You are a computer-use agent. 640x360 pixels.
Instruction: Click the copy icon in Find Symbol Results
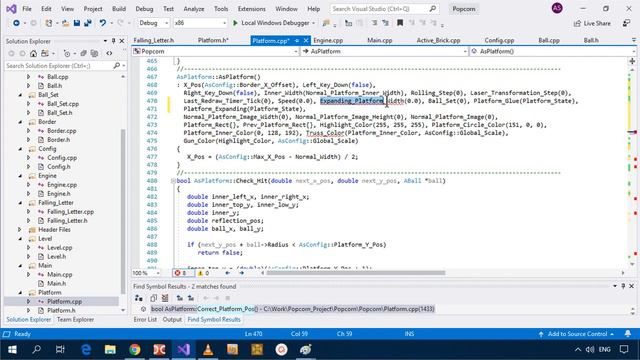pyautogui.click(x=153, y=298)
